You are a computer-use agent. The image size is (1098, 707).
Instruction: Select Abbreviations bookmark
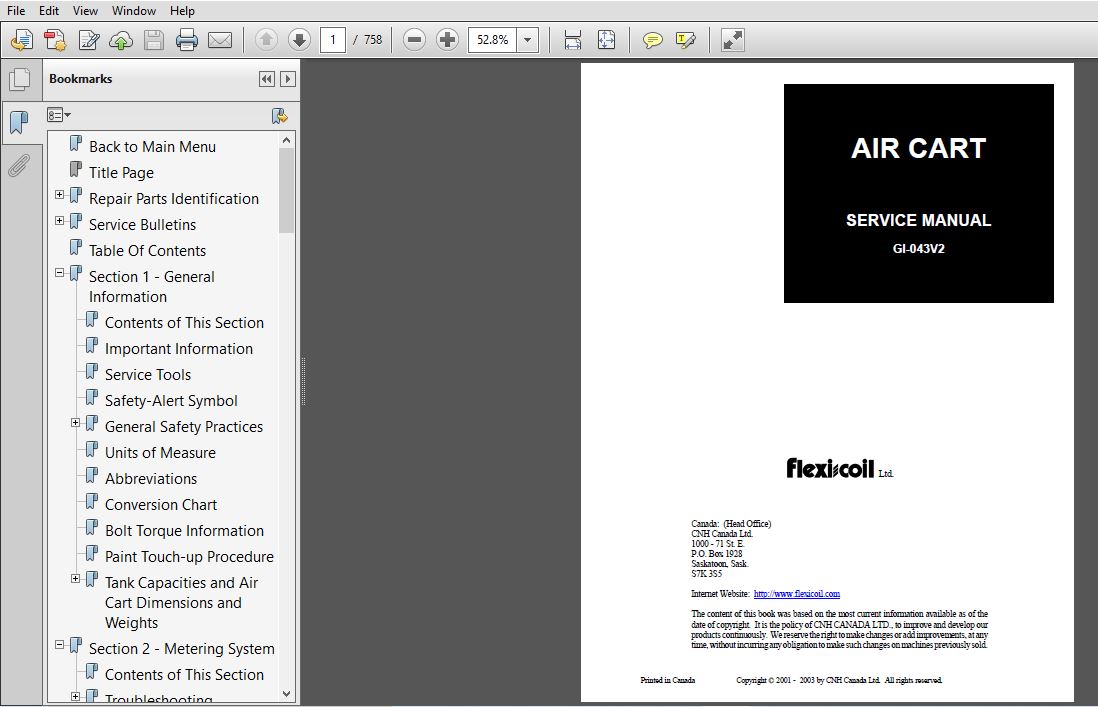pos(151,479)
